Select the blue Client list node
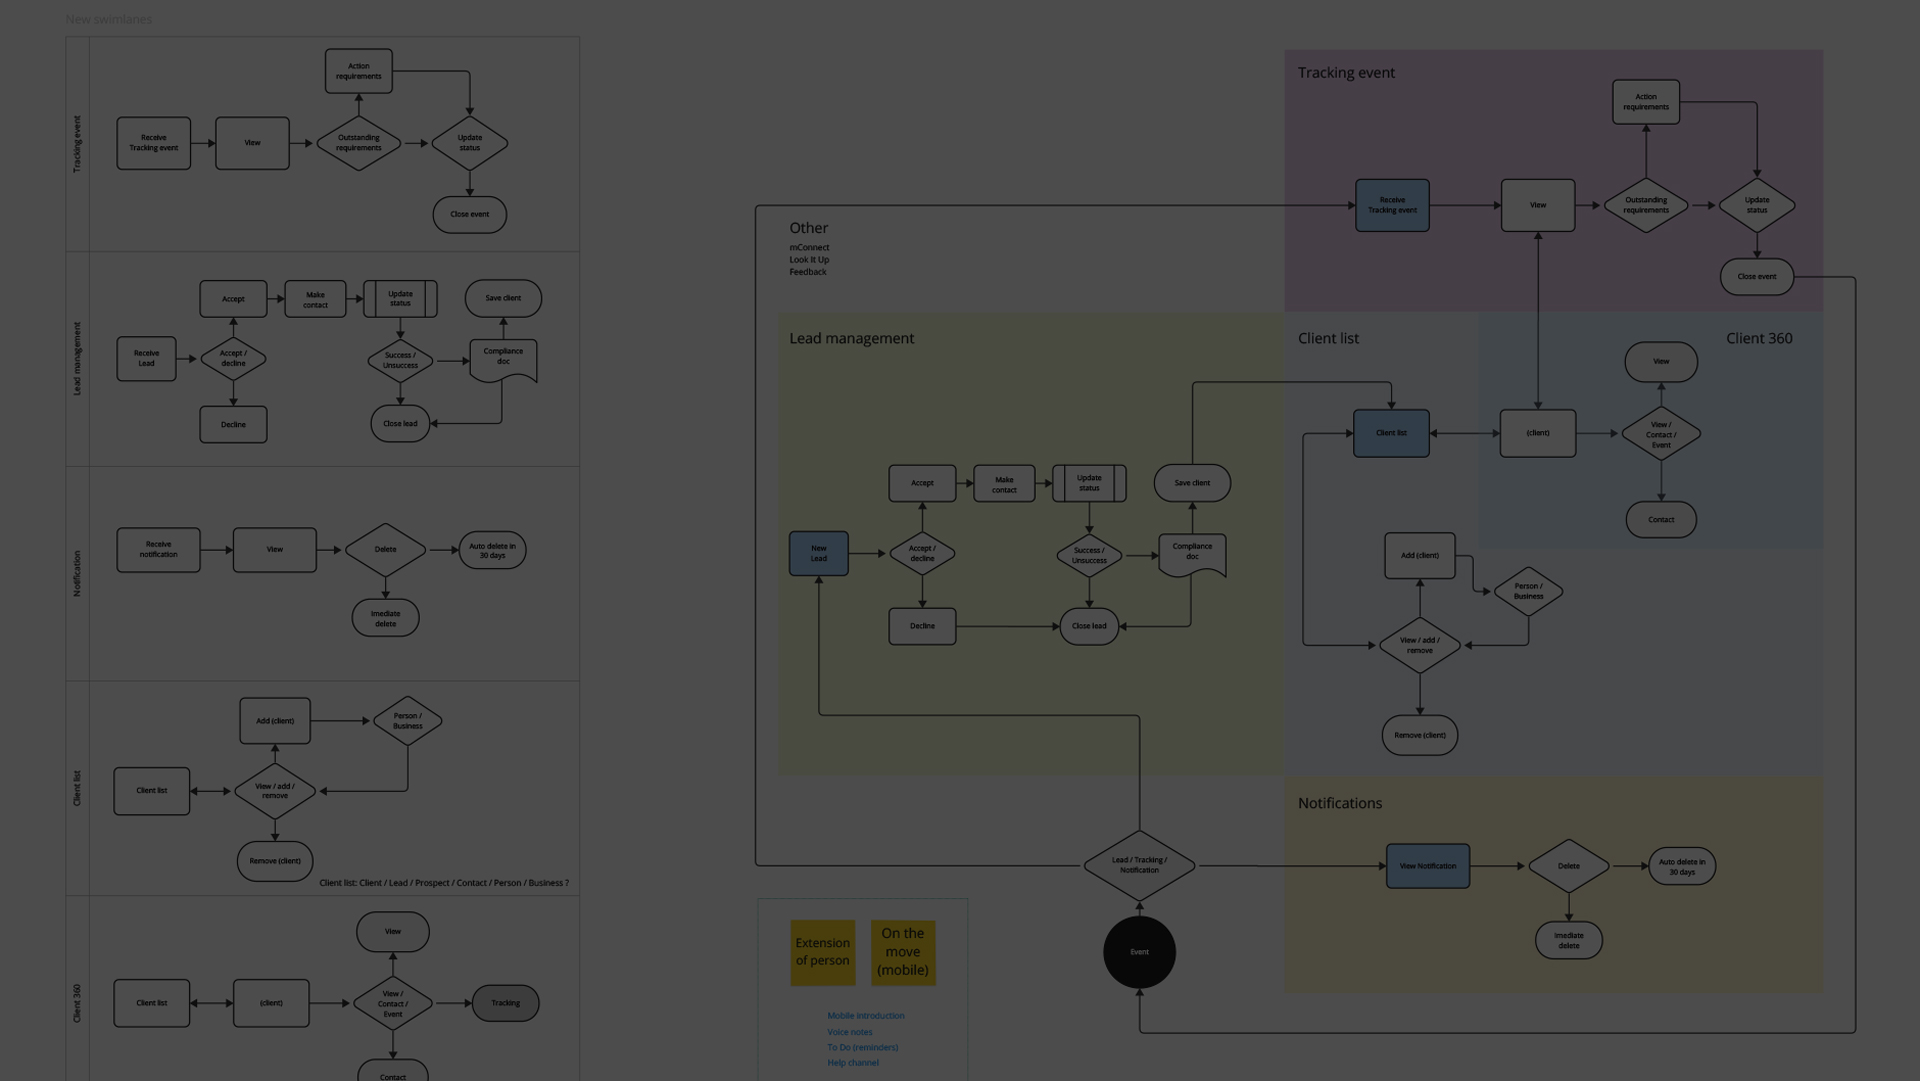 (1391, 433)
